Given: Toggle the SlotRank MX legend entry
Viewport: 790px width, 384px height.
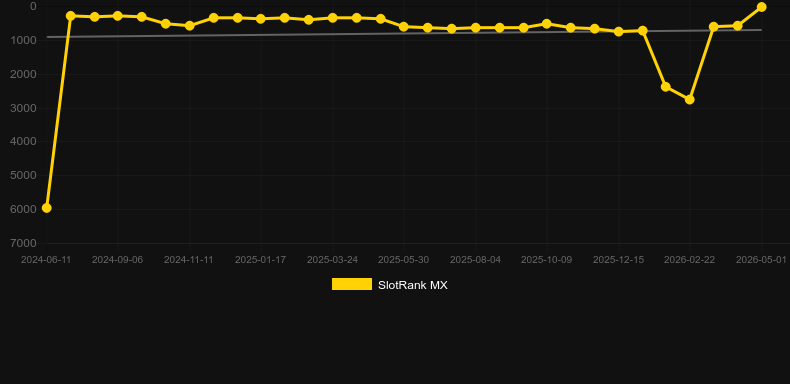Looking at the screenshot, I should [x=389, y=285].
